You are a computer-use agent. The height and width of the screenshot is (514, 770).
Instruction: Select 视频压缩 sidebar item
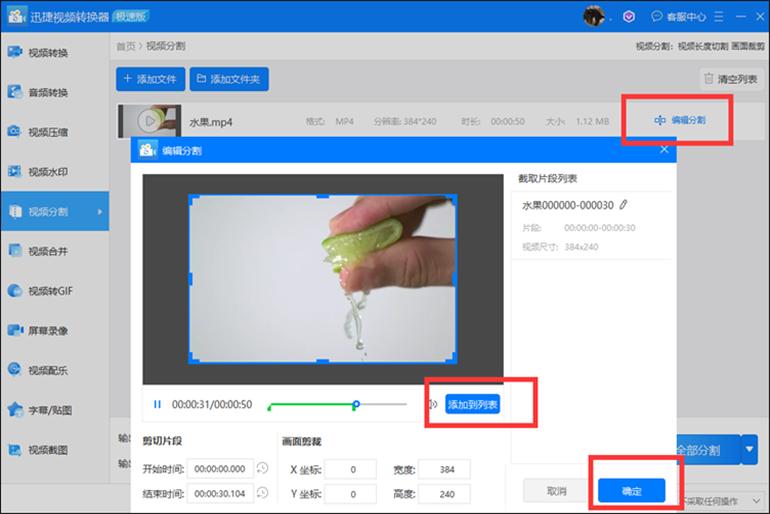(54, 132)
